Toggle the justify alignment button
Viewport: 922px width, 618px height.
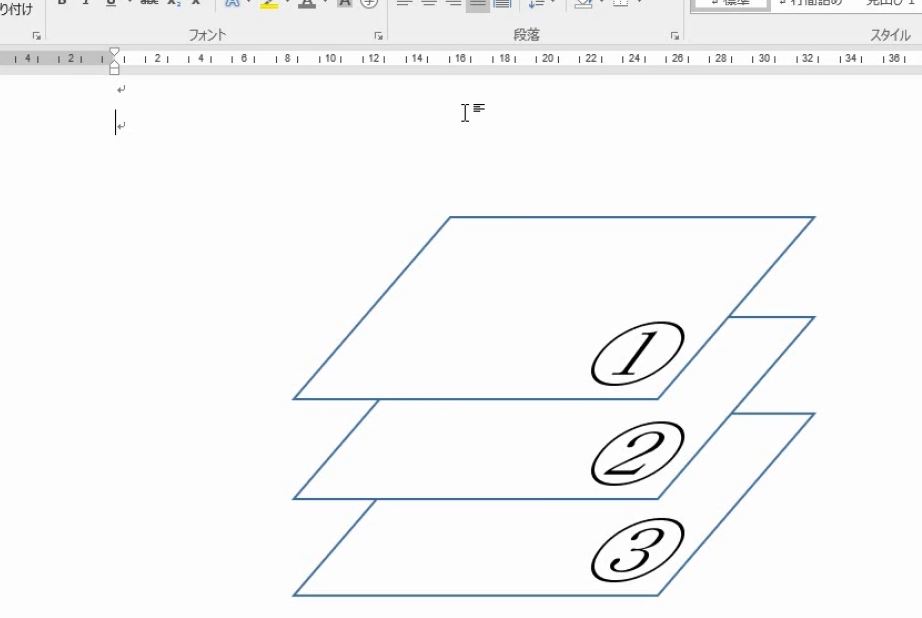tap(477, 4)
